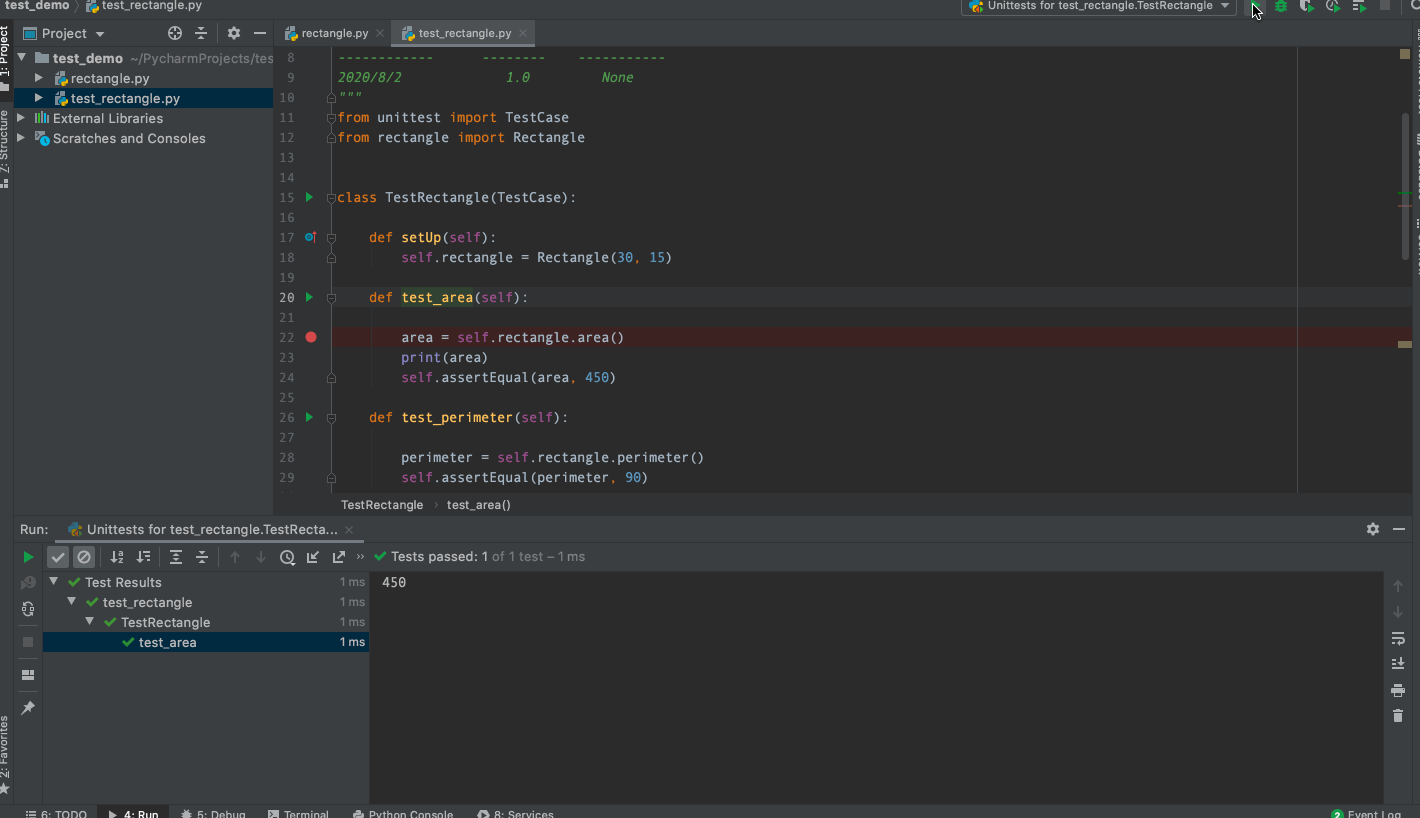Fold the setUp method on line 17

point(331,237)
